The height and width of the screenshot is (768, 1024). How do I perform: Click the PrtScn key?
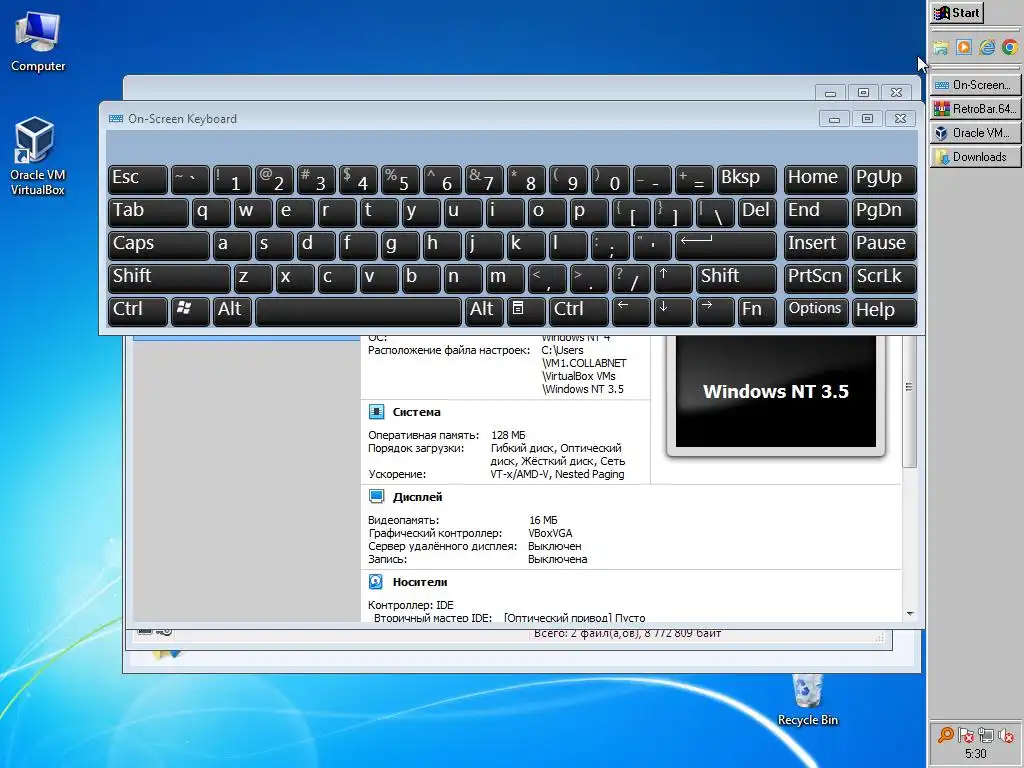[816, 278]
